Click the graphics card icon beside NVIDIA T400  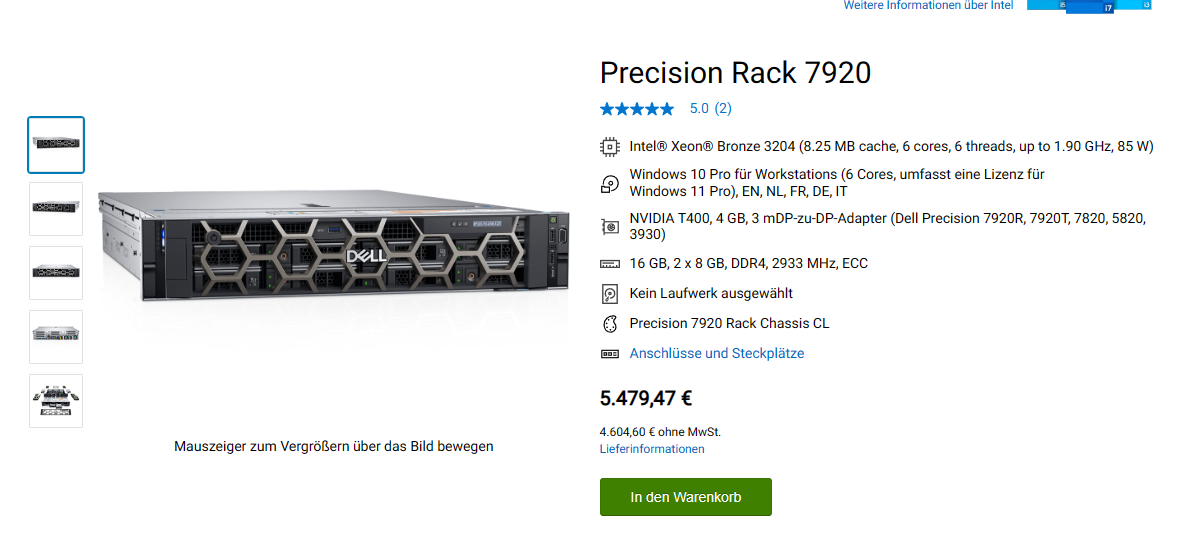coord(609,226)
